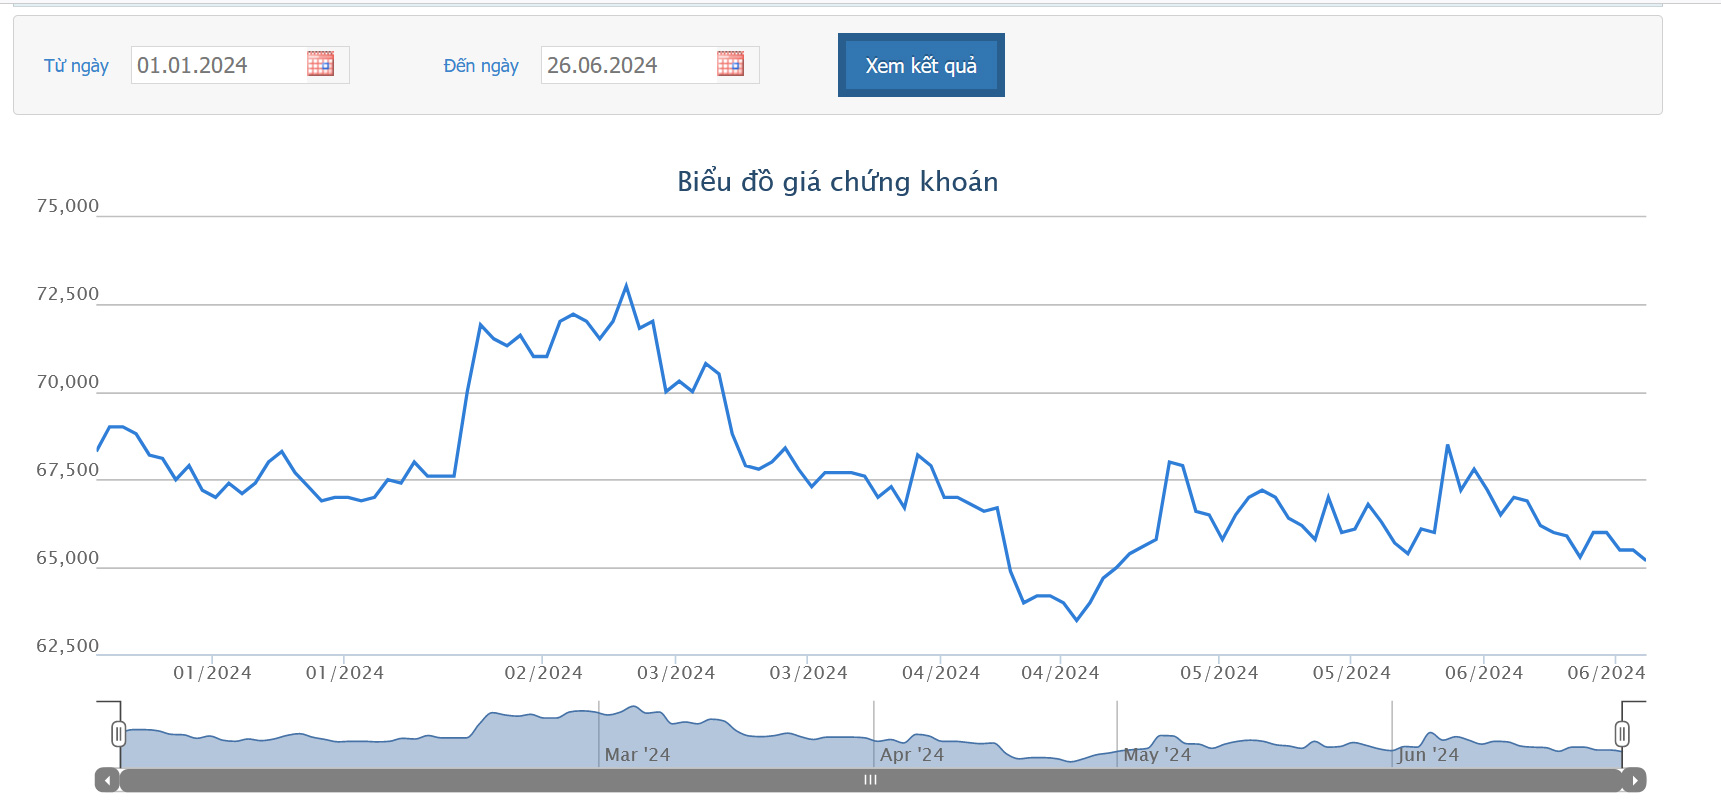The height and width of the screenshot is (801, 1721).
Task: Click the Từ ngày label
Action: (76, 66)
